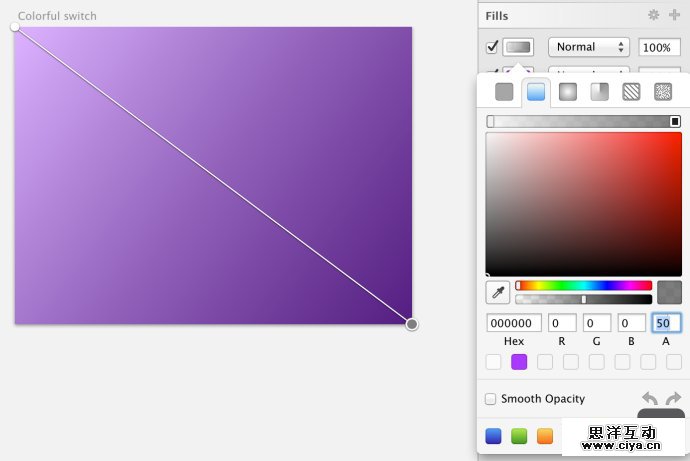Click the alpha value field
The width and height of the screenshot is (690, 461).
tap(666, 323)
